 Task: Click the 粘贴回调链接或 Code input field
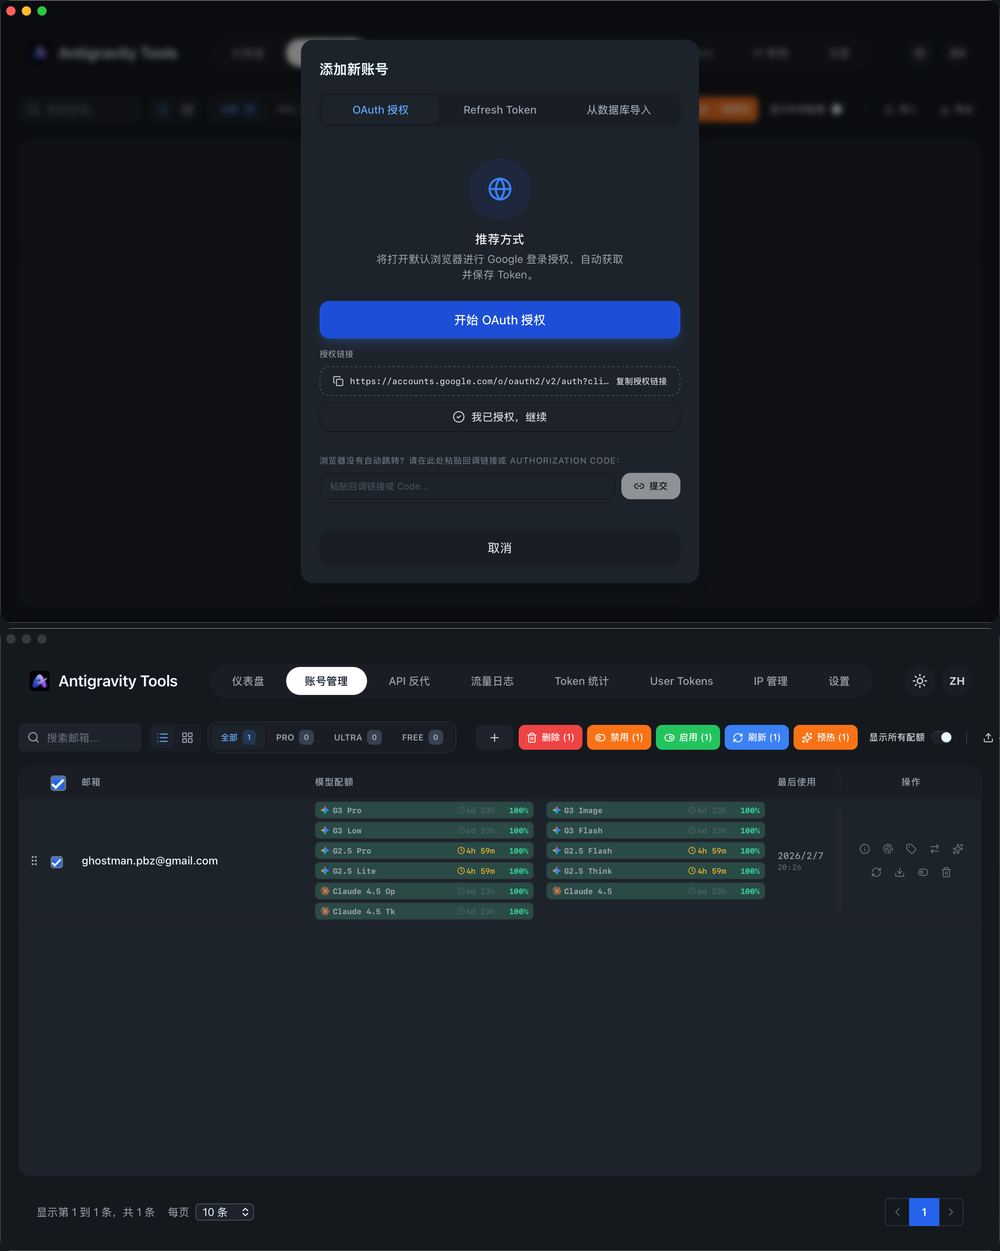click(x=467, y=486)
